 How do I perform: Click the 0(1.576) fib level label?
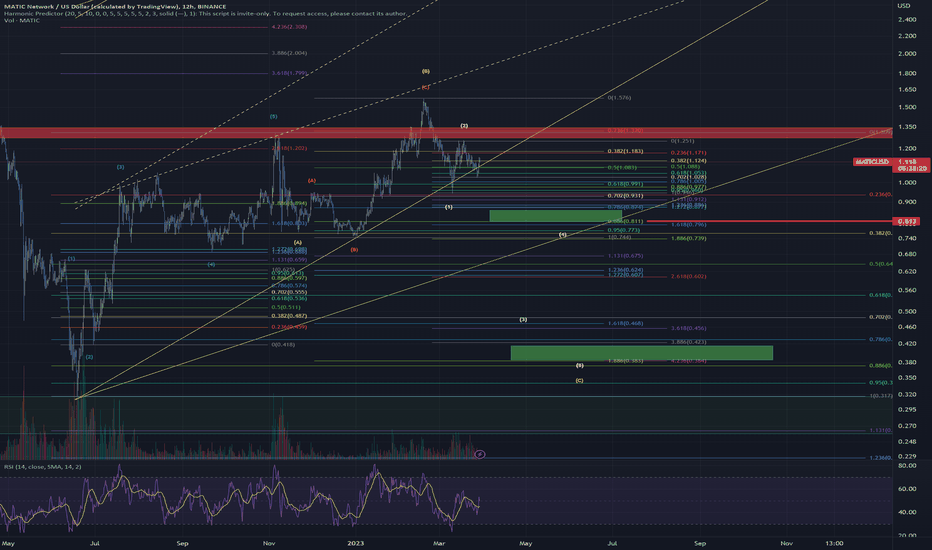(x=619, y=98)
